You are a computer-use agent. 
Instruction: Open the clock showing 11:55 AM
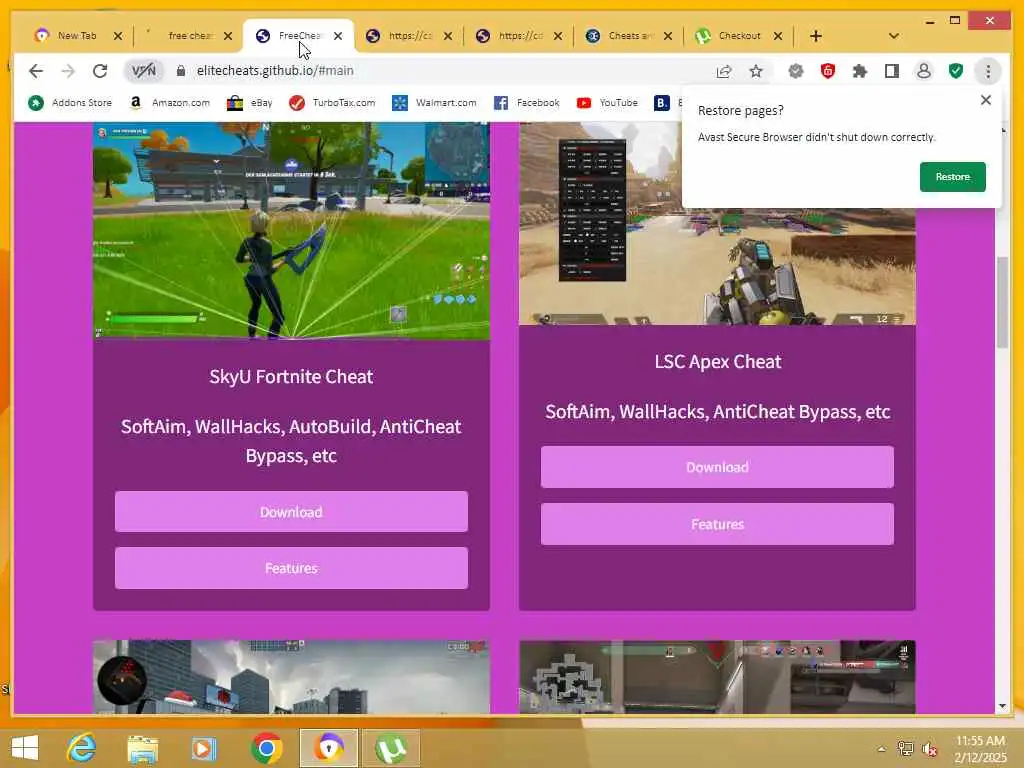click(x=980, y=748)
